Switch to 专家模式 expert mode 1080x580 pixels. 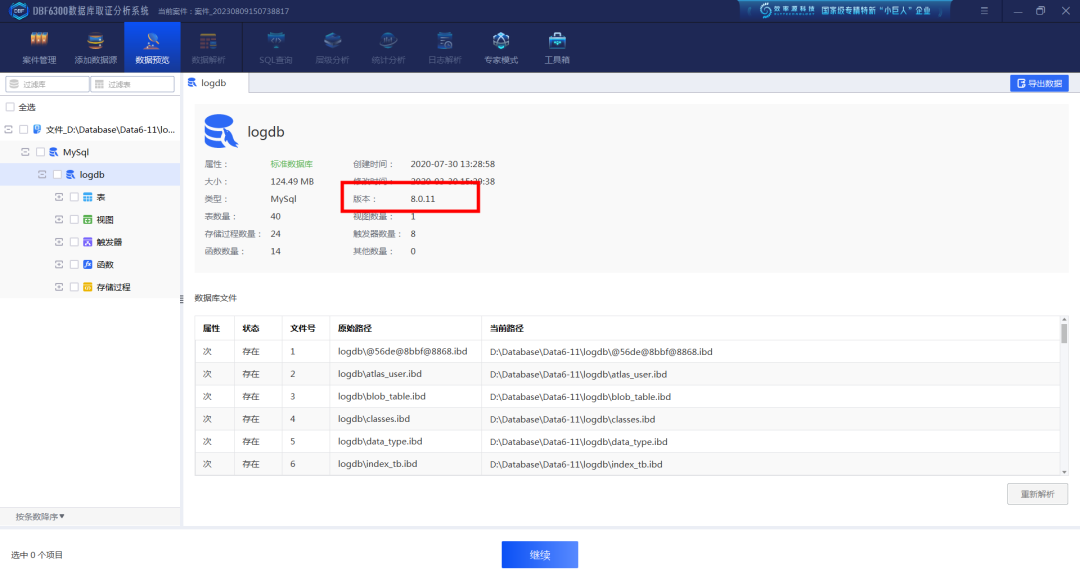[501, 48]
